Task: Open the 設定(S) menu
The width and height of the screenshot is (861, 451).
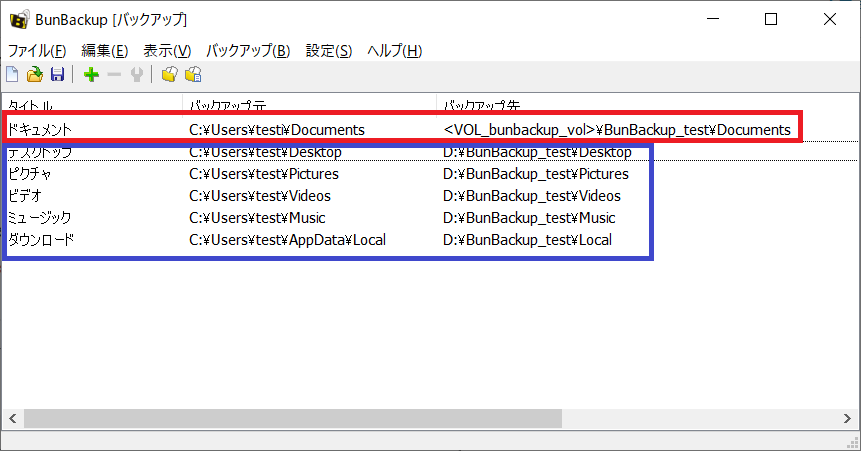Action: pyautogui.click(x=328, y=51)
